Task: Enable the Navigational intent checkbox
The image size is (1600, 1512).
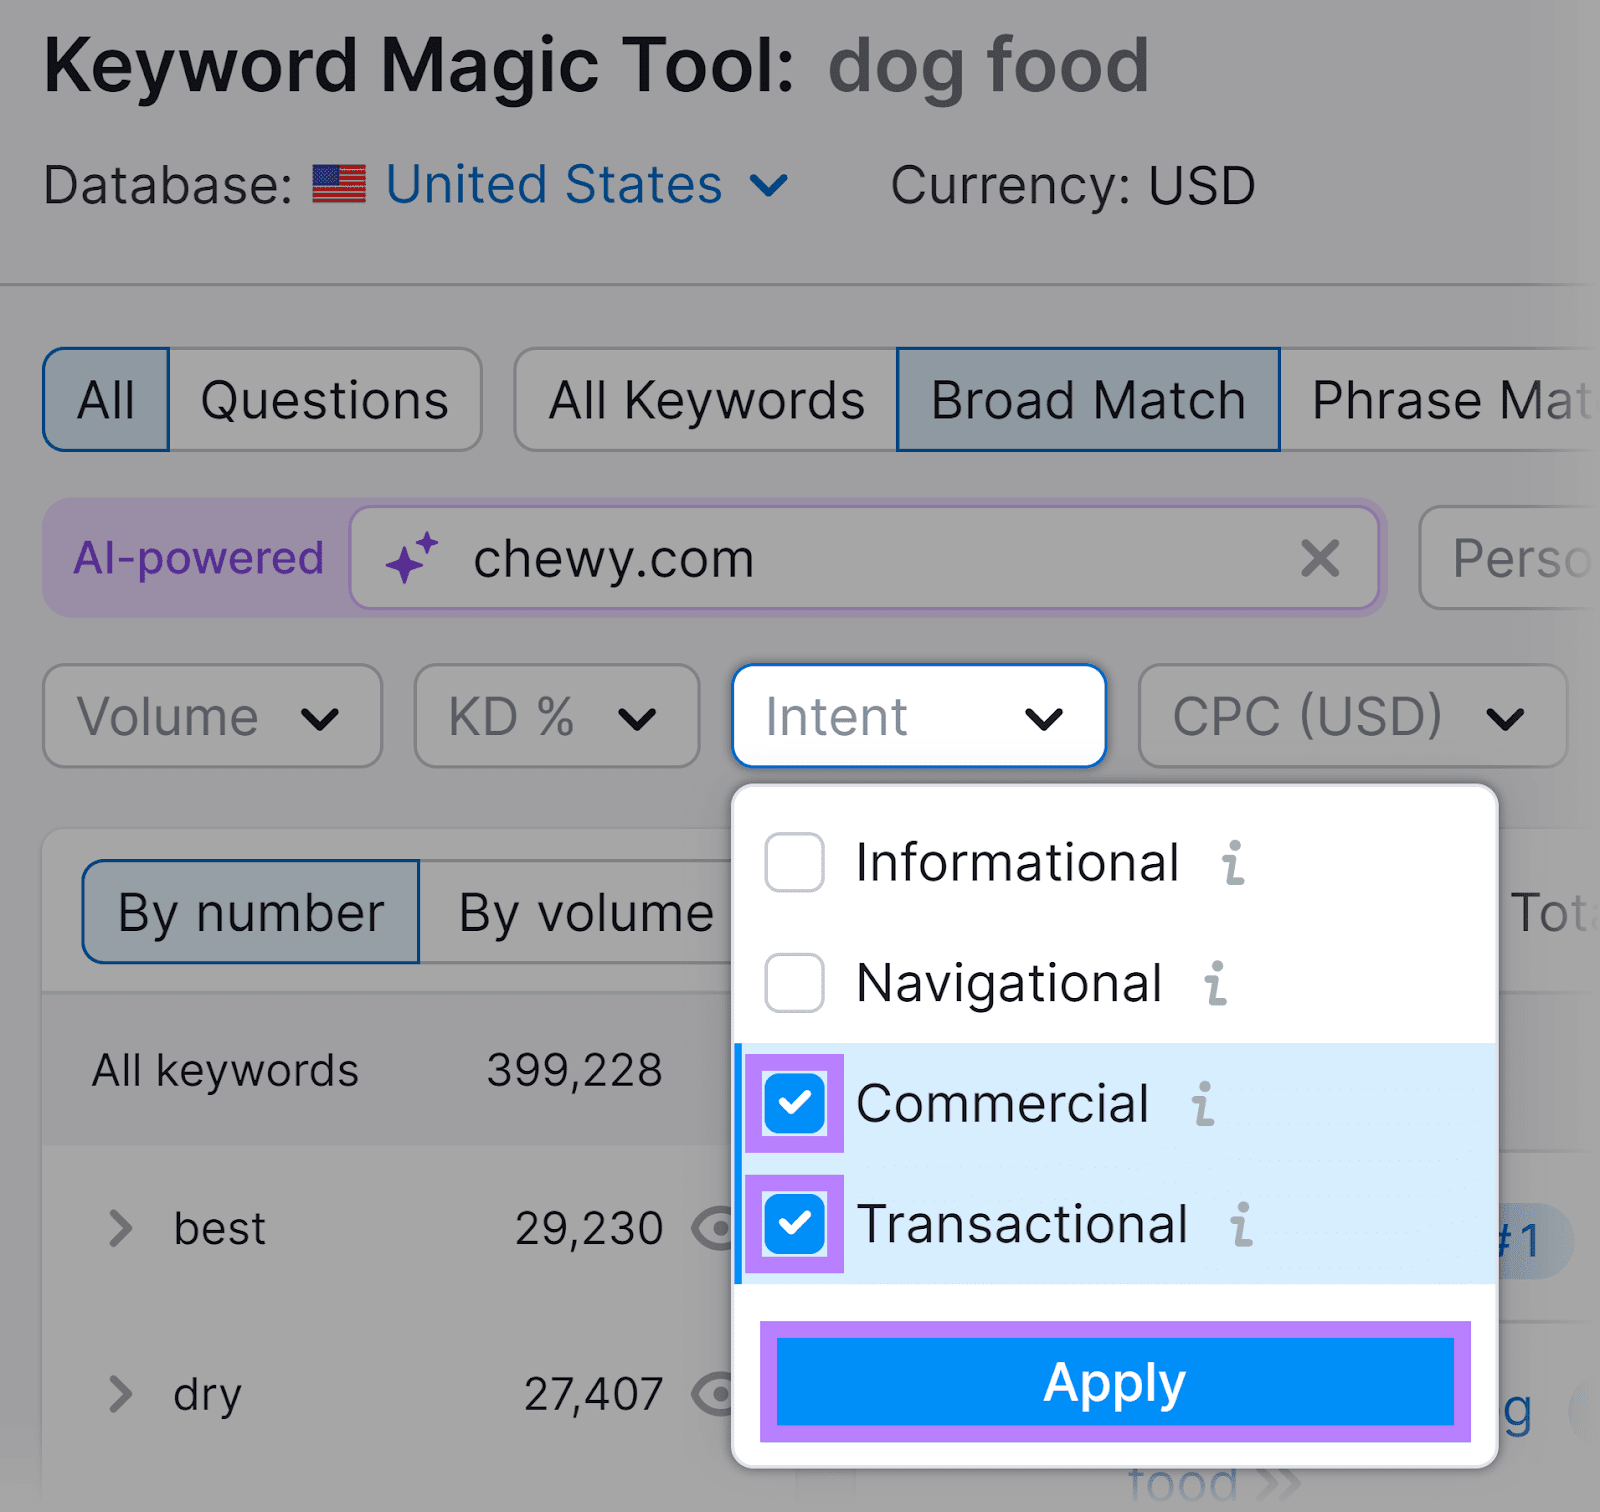Action: 793,982
